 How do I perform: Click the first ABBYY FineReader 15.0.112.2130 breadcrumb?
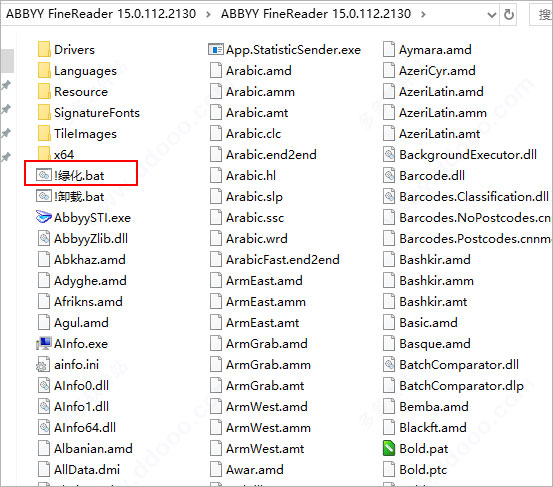click(101, 14)
